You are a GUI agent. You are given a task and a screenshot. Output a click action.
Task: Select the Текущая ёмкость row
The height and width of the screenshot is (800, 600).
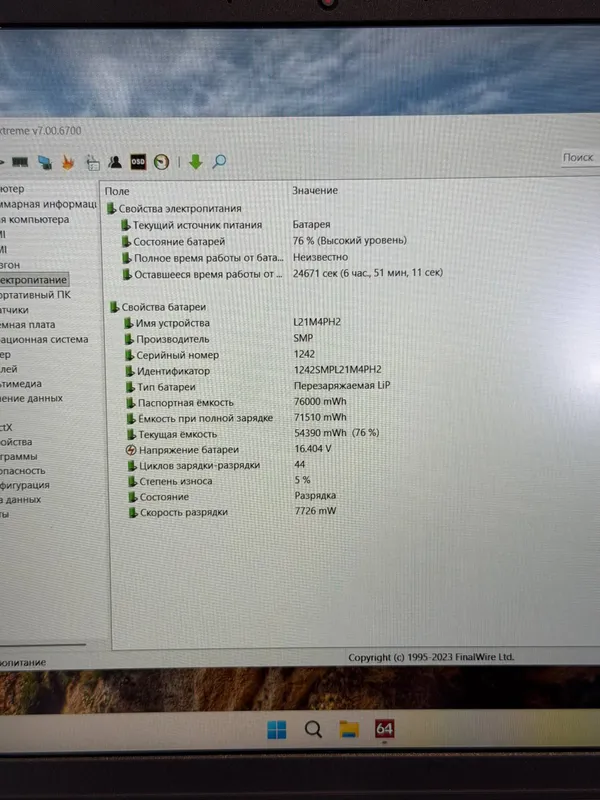pyautogui.click(x=172, y=435)
